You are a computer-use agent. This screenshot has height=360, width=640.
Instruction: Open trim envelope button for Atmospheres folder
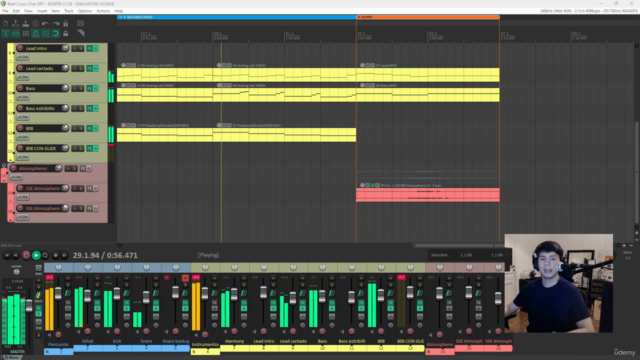pyautogui.click(x=16, y=177)
